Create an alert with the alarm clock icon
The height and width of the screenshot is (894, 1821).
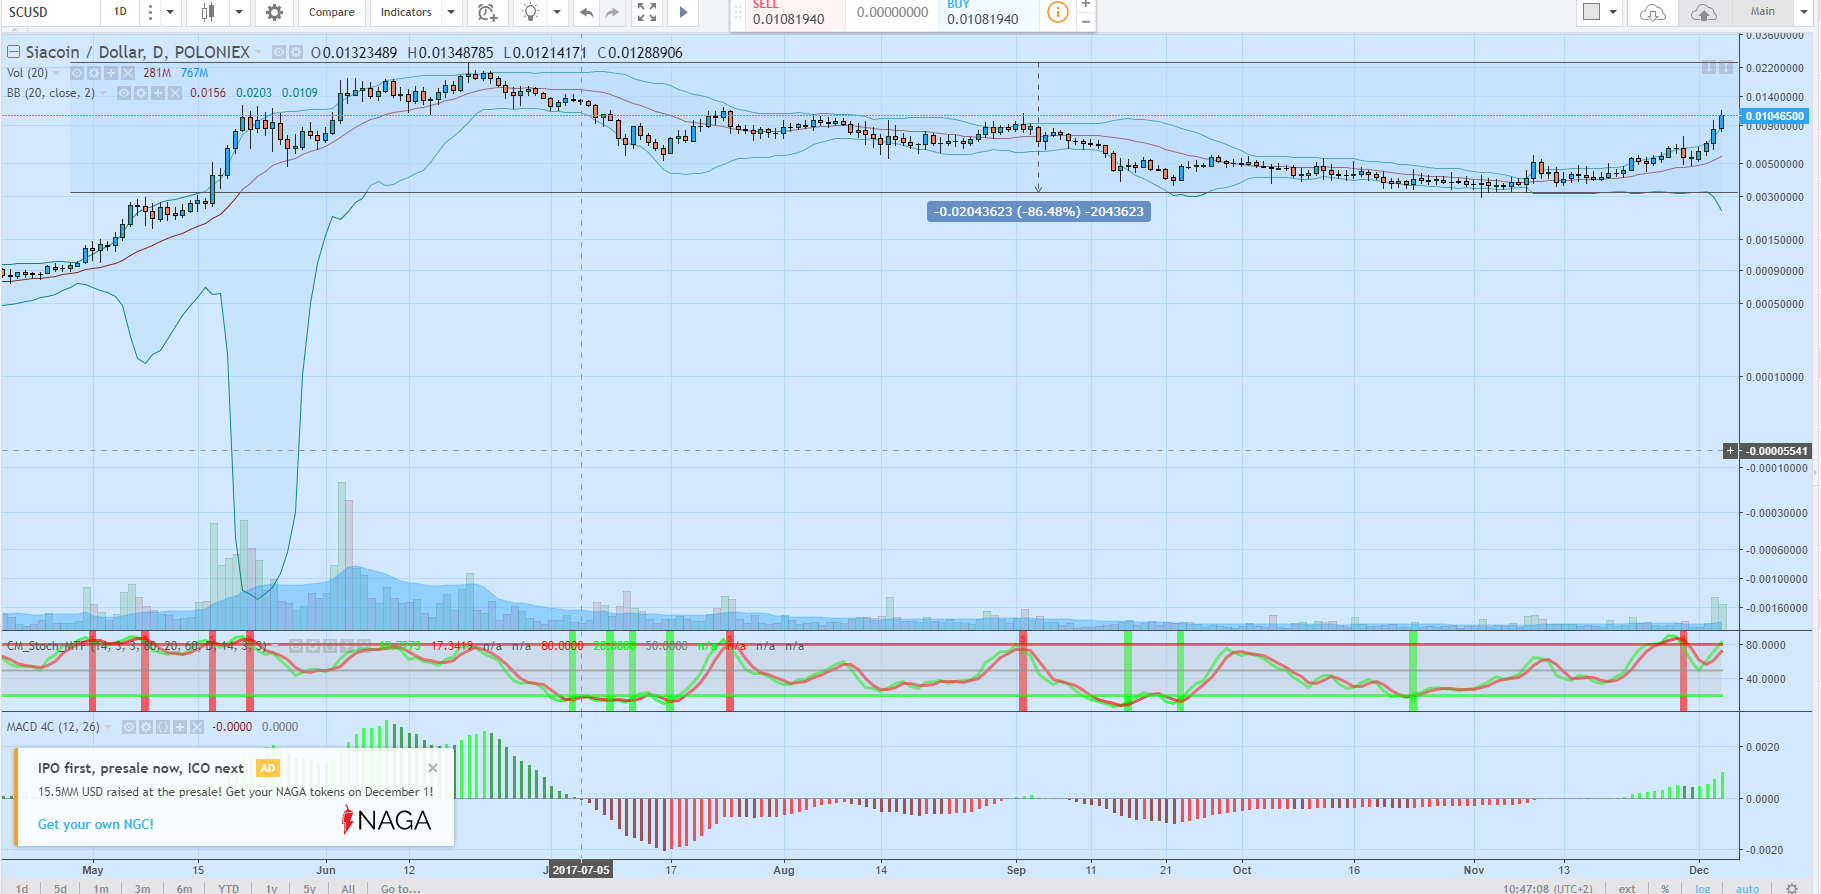tap(487, 12)
